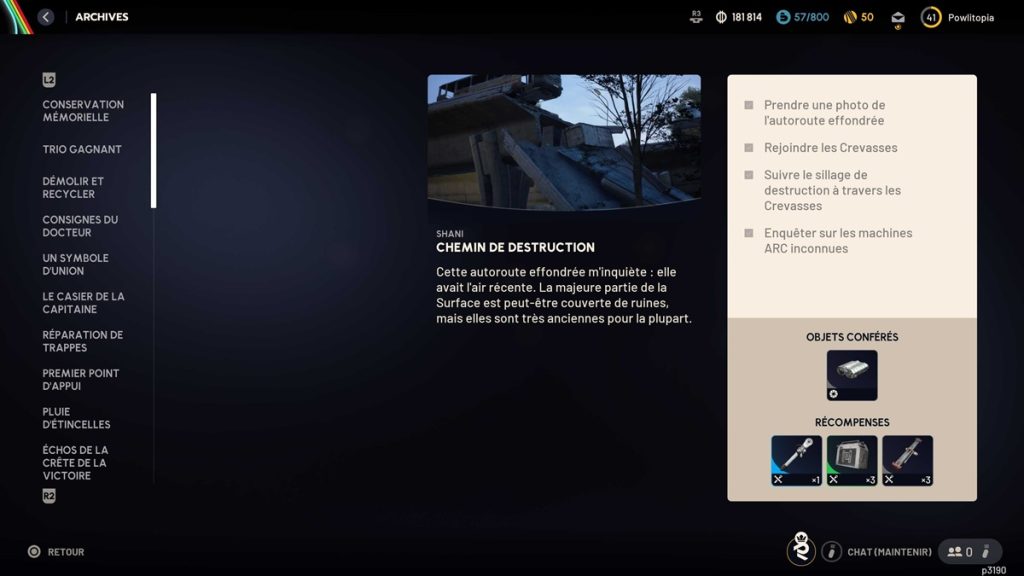
Task: Select 'Consignes du docteur' in quest list
Action: (x=80, y=226)
